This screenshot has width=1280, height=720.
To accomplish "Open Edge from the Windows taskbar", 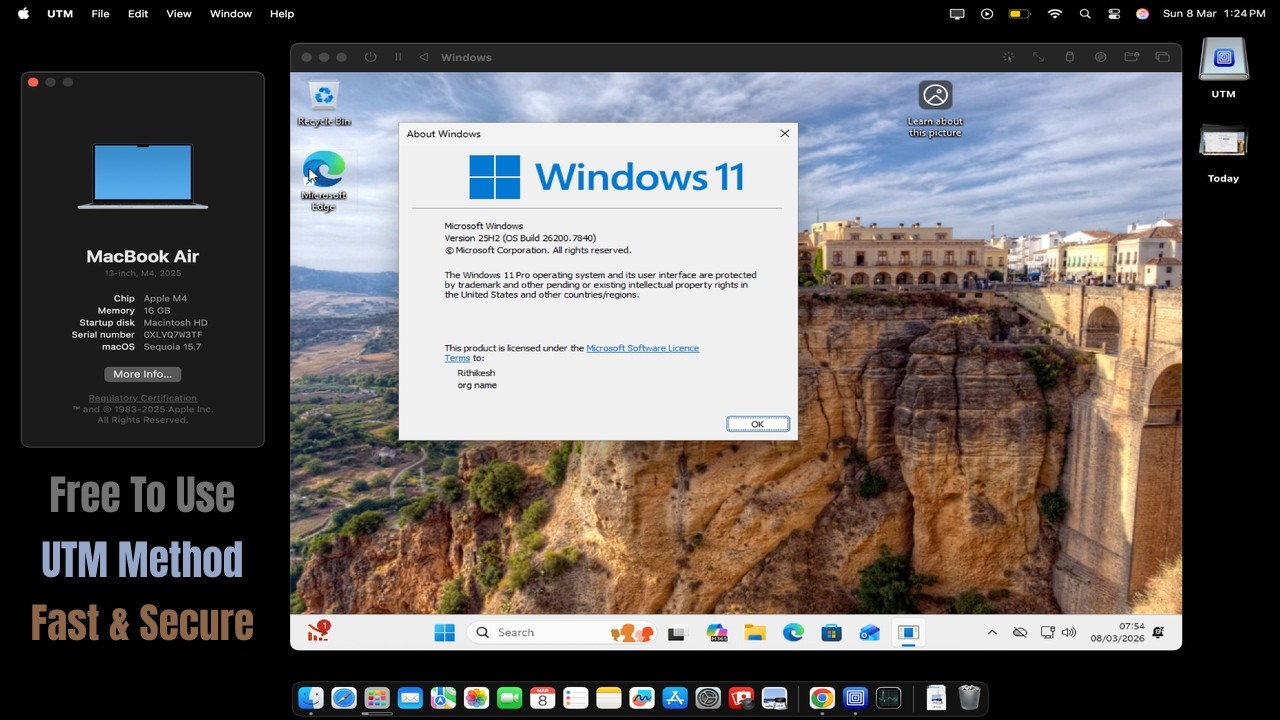I will [793, 632].
